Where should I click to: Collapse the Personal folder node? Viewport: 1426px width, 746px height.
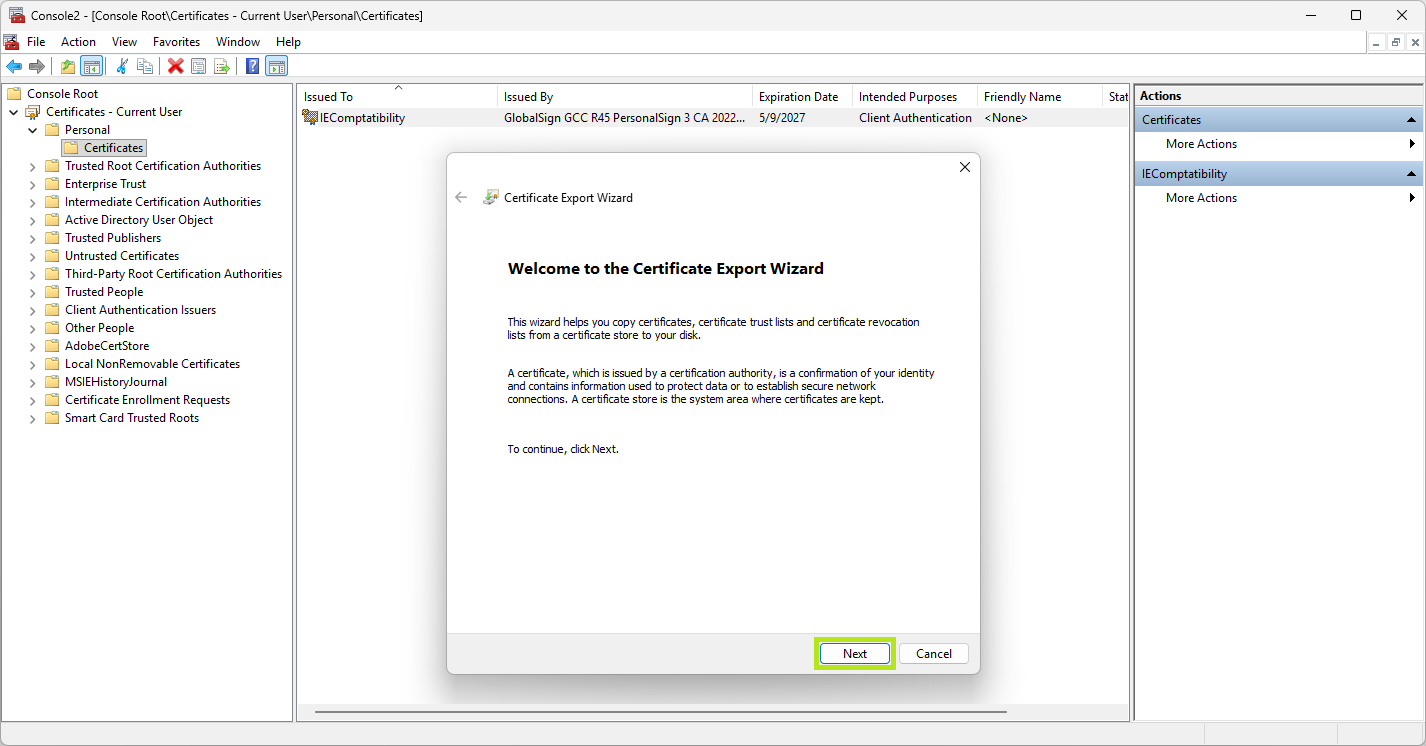33,130
